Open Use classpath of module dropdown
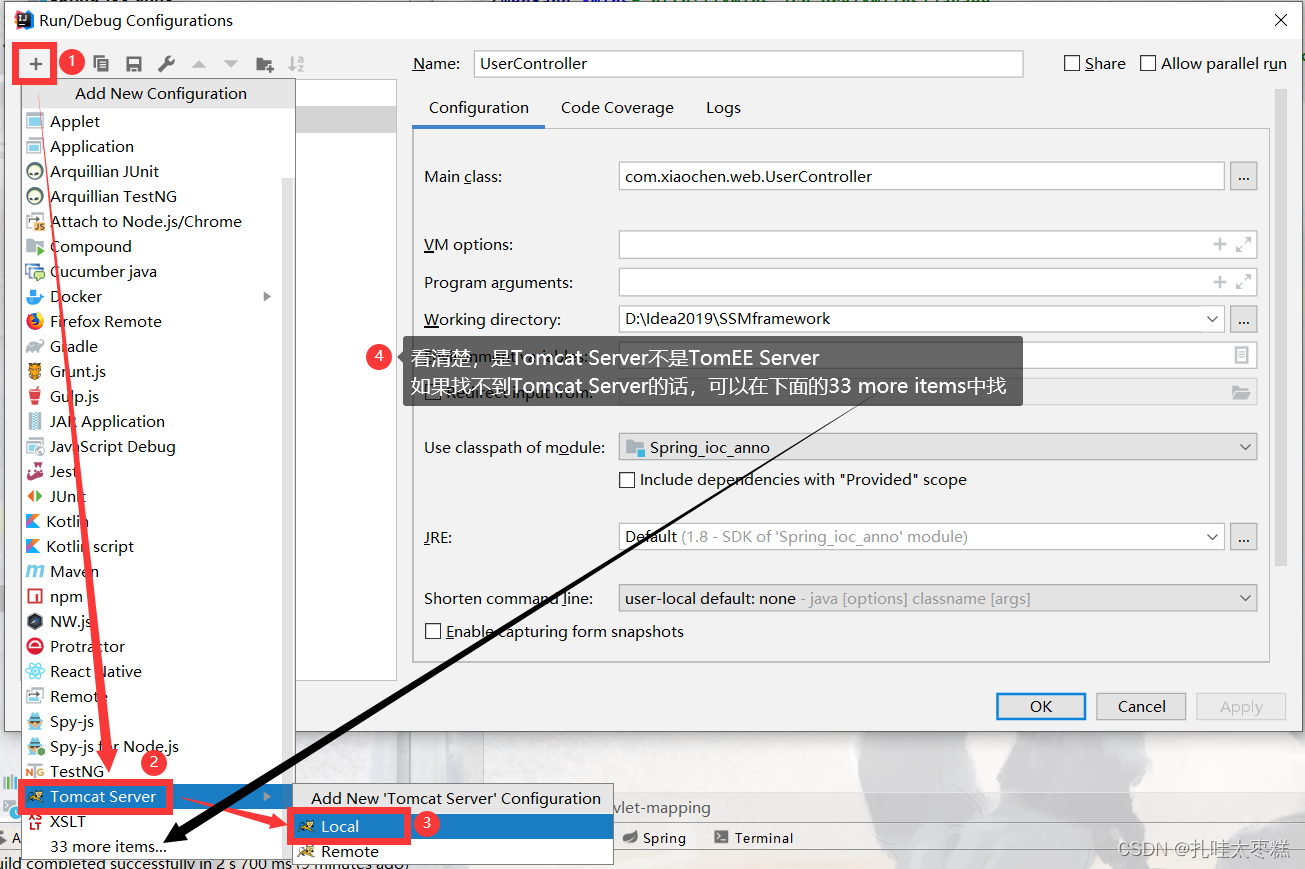The image size is (1305, 869). 938,447
